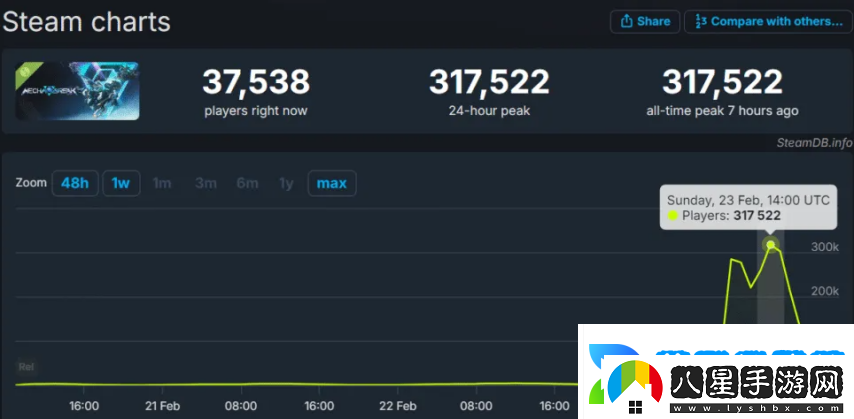854x419 pixels.
Task: Click the Share button
Action: (645, 21)
